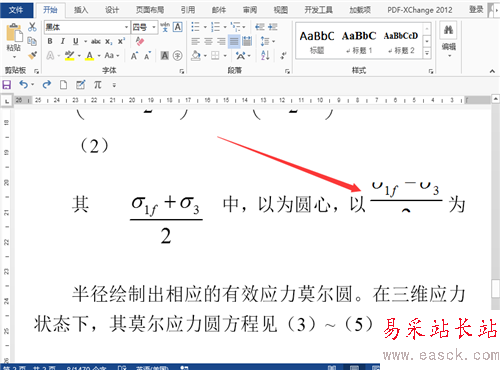The height and width of the screenshot is (370, 500).
Task: Align text left
Action: click(x=196, y=41)
